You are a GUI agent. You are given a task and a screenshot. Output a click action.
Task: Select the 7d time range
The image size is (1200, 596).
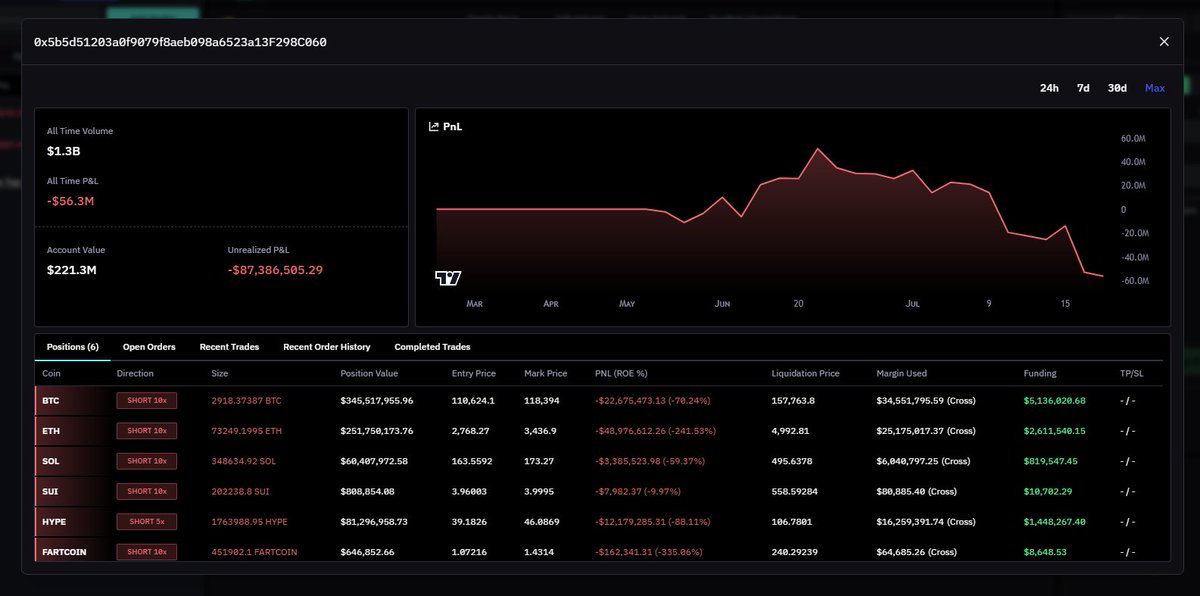[x=1083, y=88]
